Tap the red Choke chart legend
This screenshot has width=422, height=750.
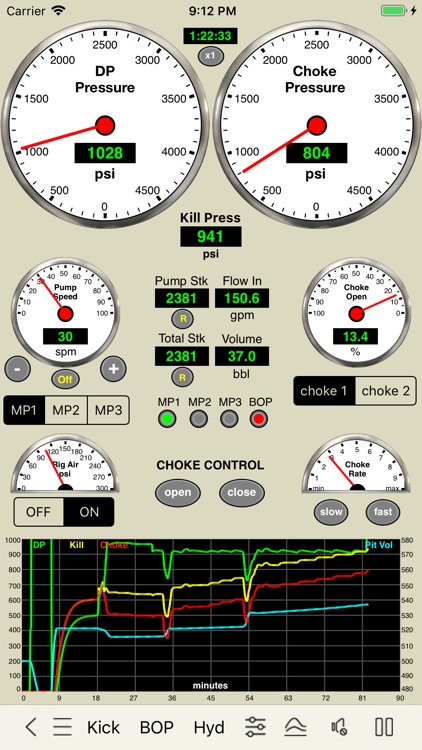tap(114, 545)
